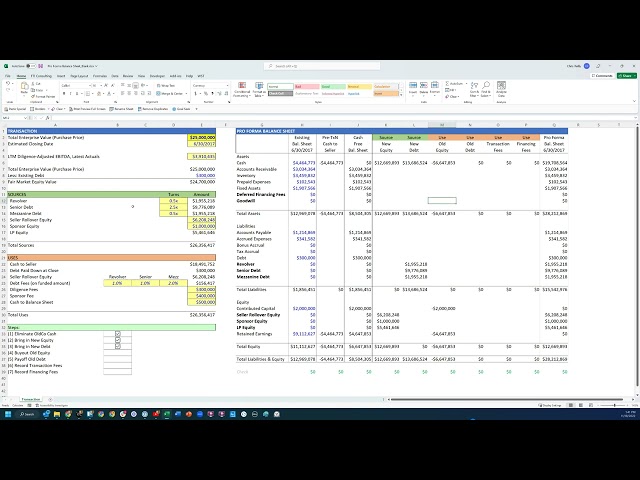
Task: Expand the cell styles gallery
Action: (x=401, y=95)
